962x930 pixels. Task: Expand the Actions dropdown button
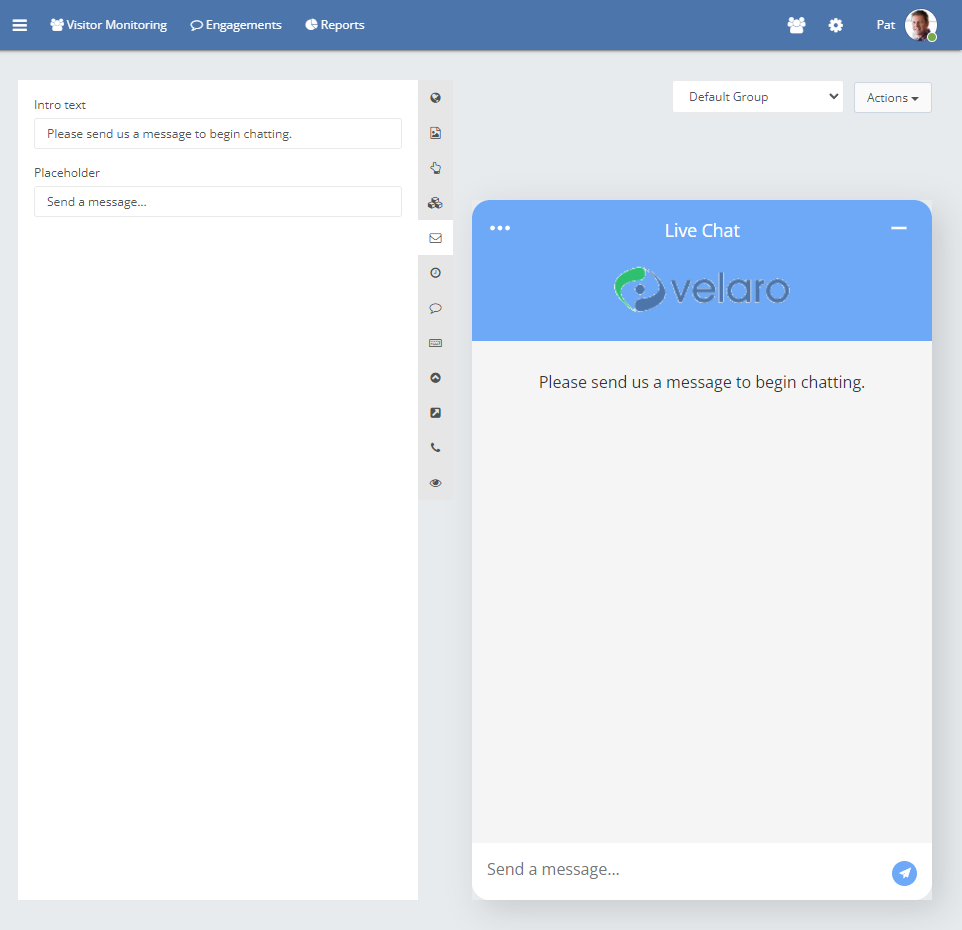[x=892, y=98]
